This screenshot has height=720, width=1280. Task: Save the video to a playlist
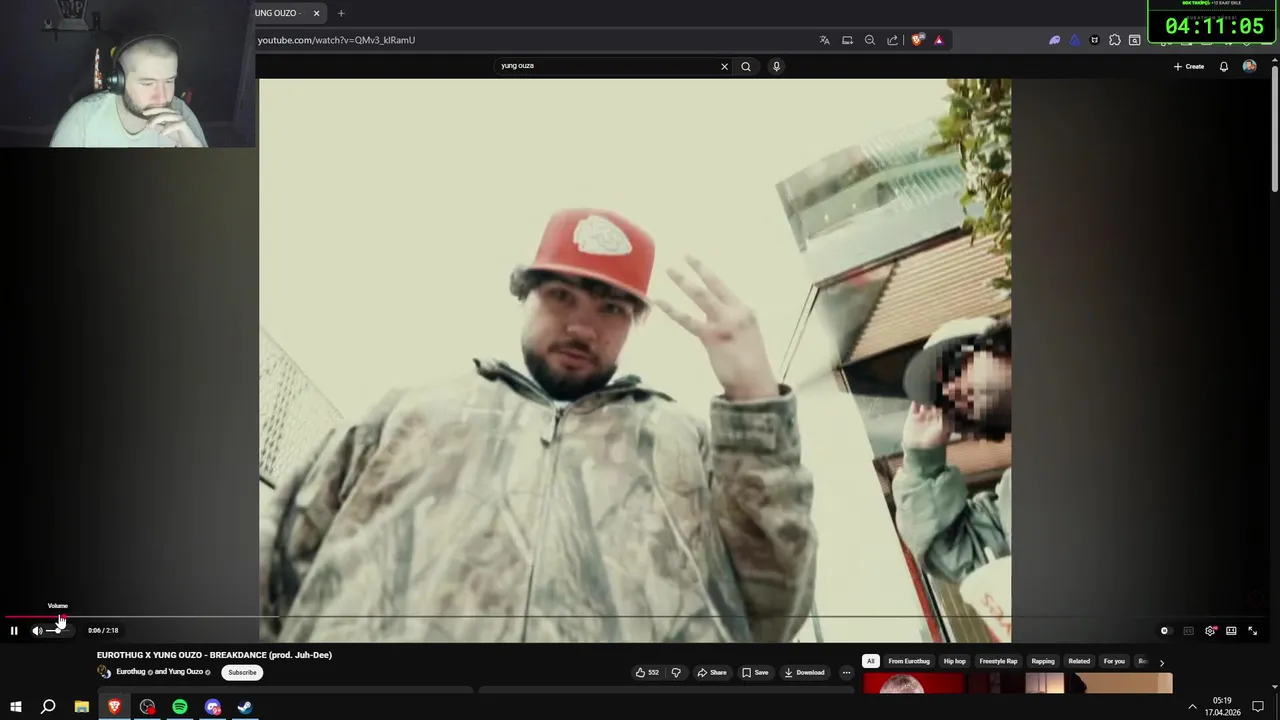[x=755, y=672]
